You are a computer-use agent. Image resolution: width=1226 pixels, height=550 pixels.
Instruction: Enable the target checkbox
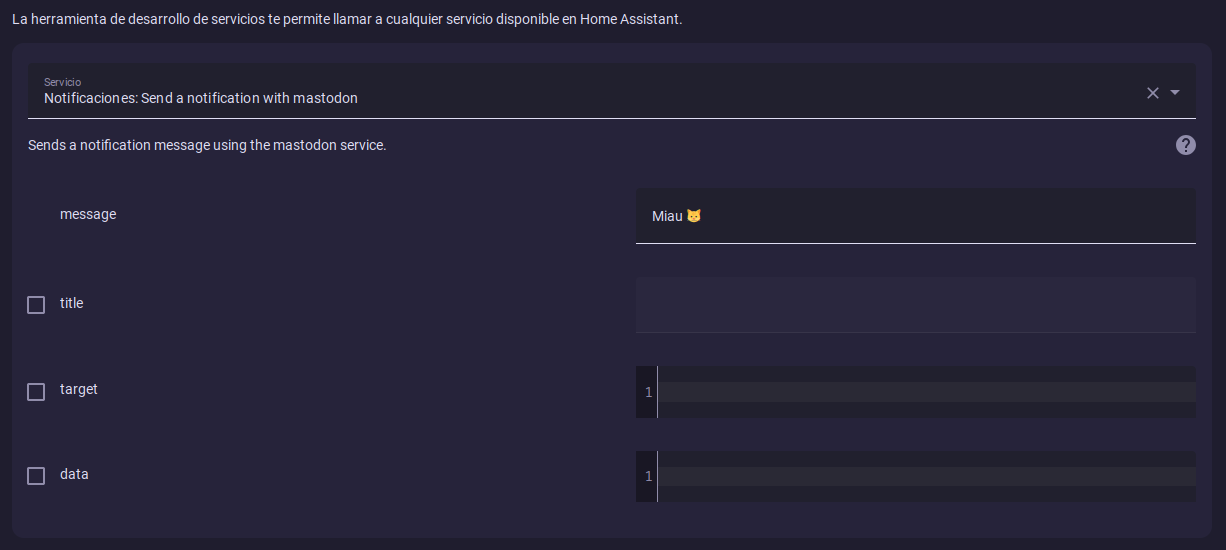pyautogui.click(x=36, y=392)
